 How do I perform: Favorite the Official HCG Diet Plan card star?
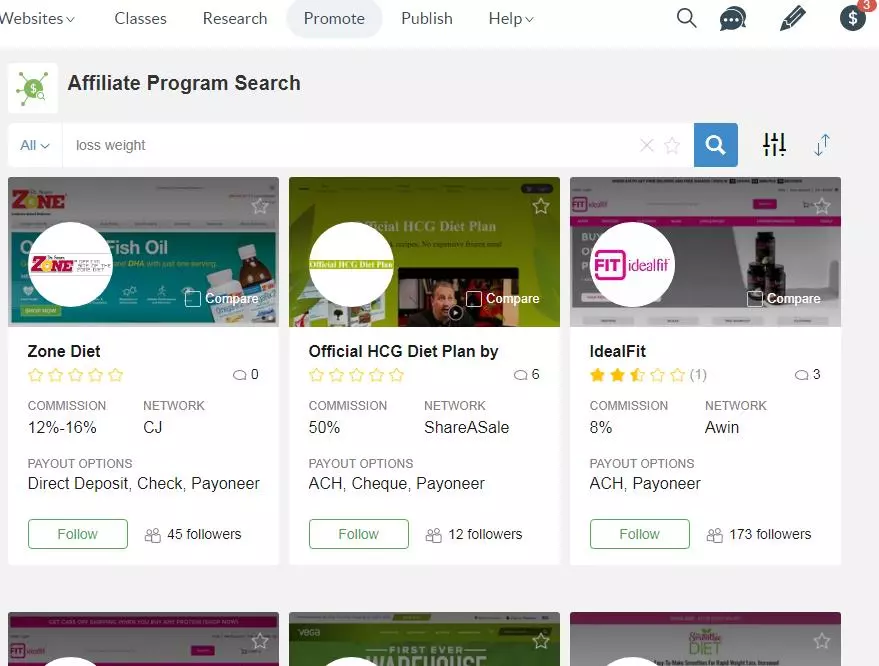540,206
